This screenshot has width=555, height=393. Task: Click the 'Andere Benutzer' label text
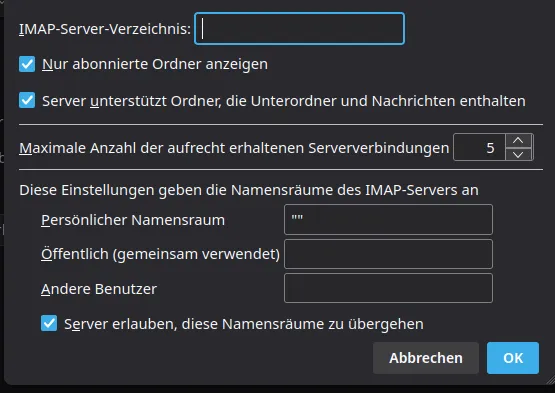tap(99, 289)
